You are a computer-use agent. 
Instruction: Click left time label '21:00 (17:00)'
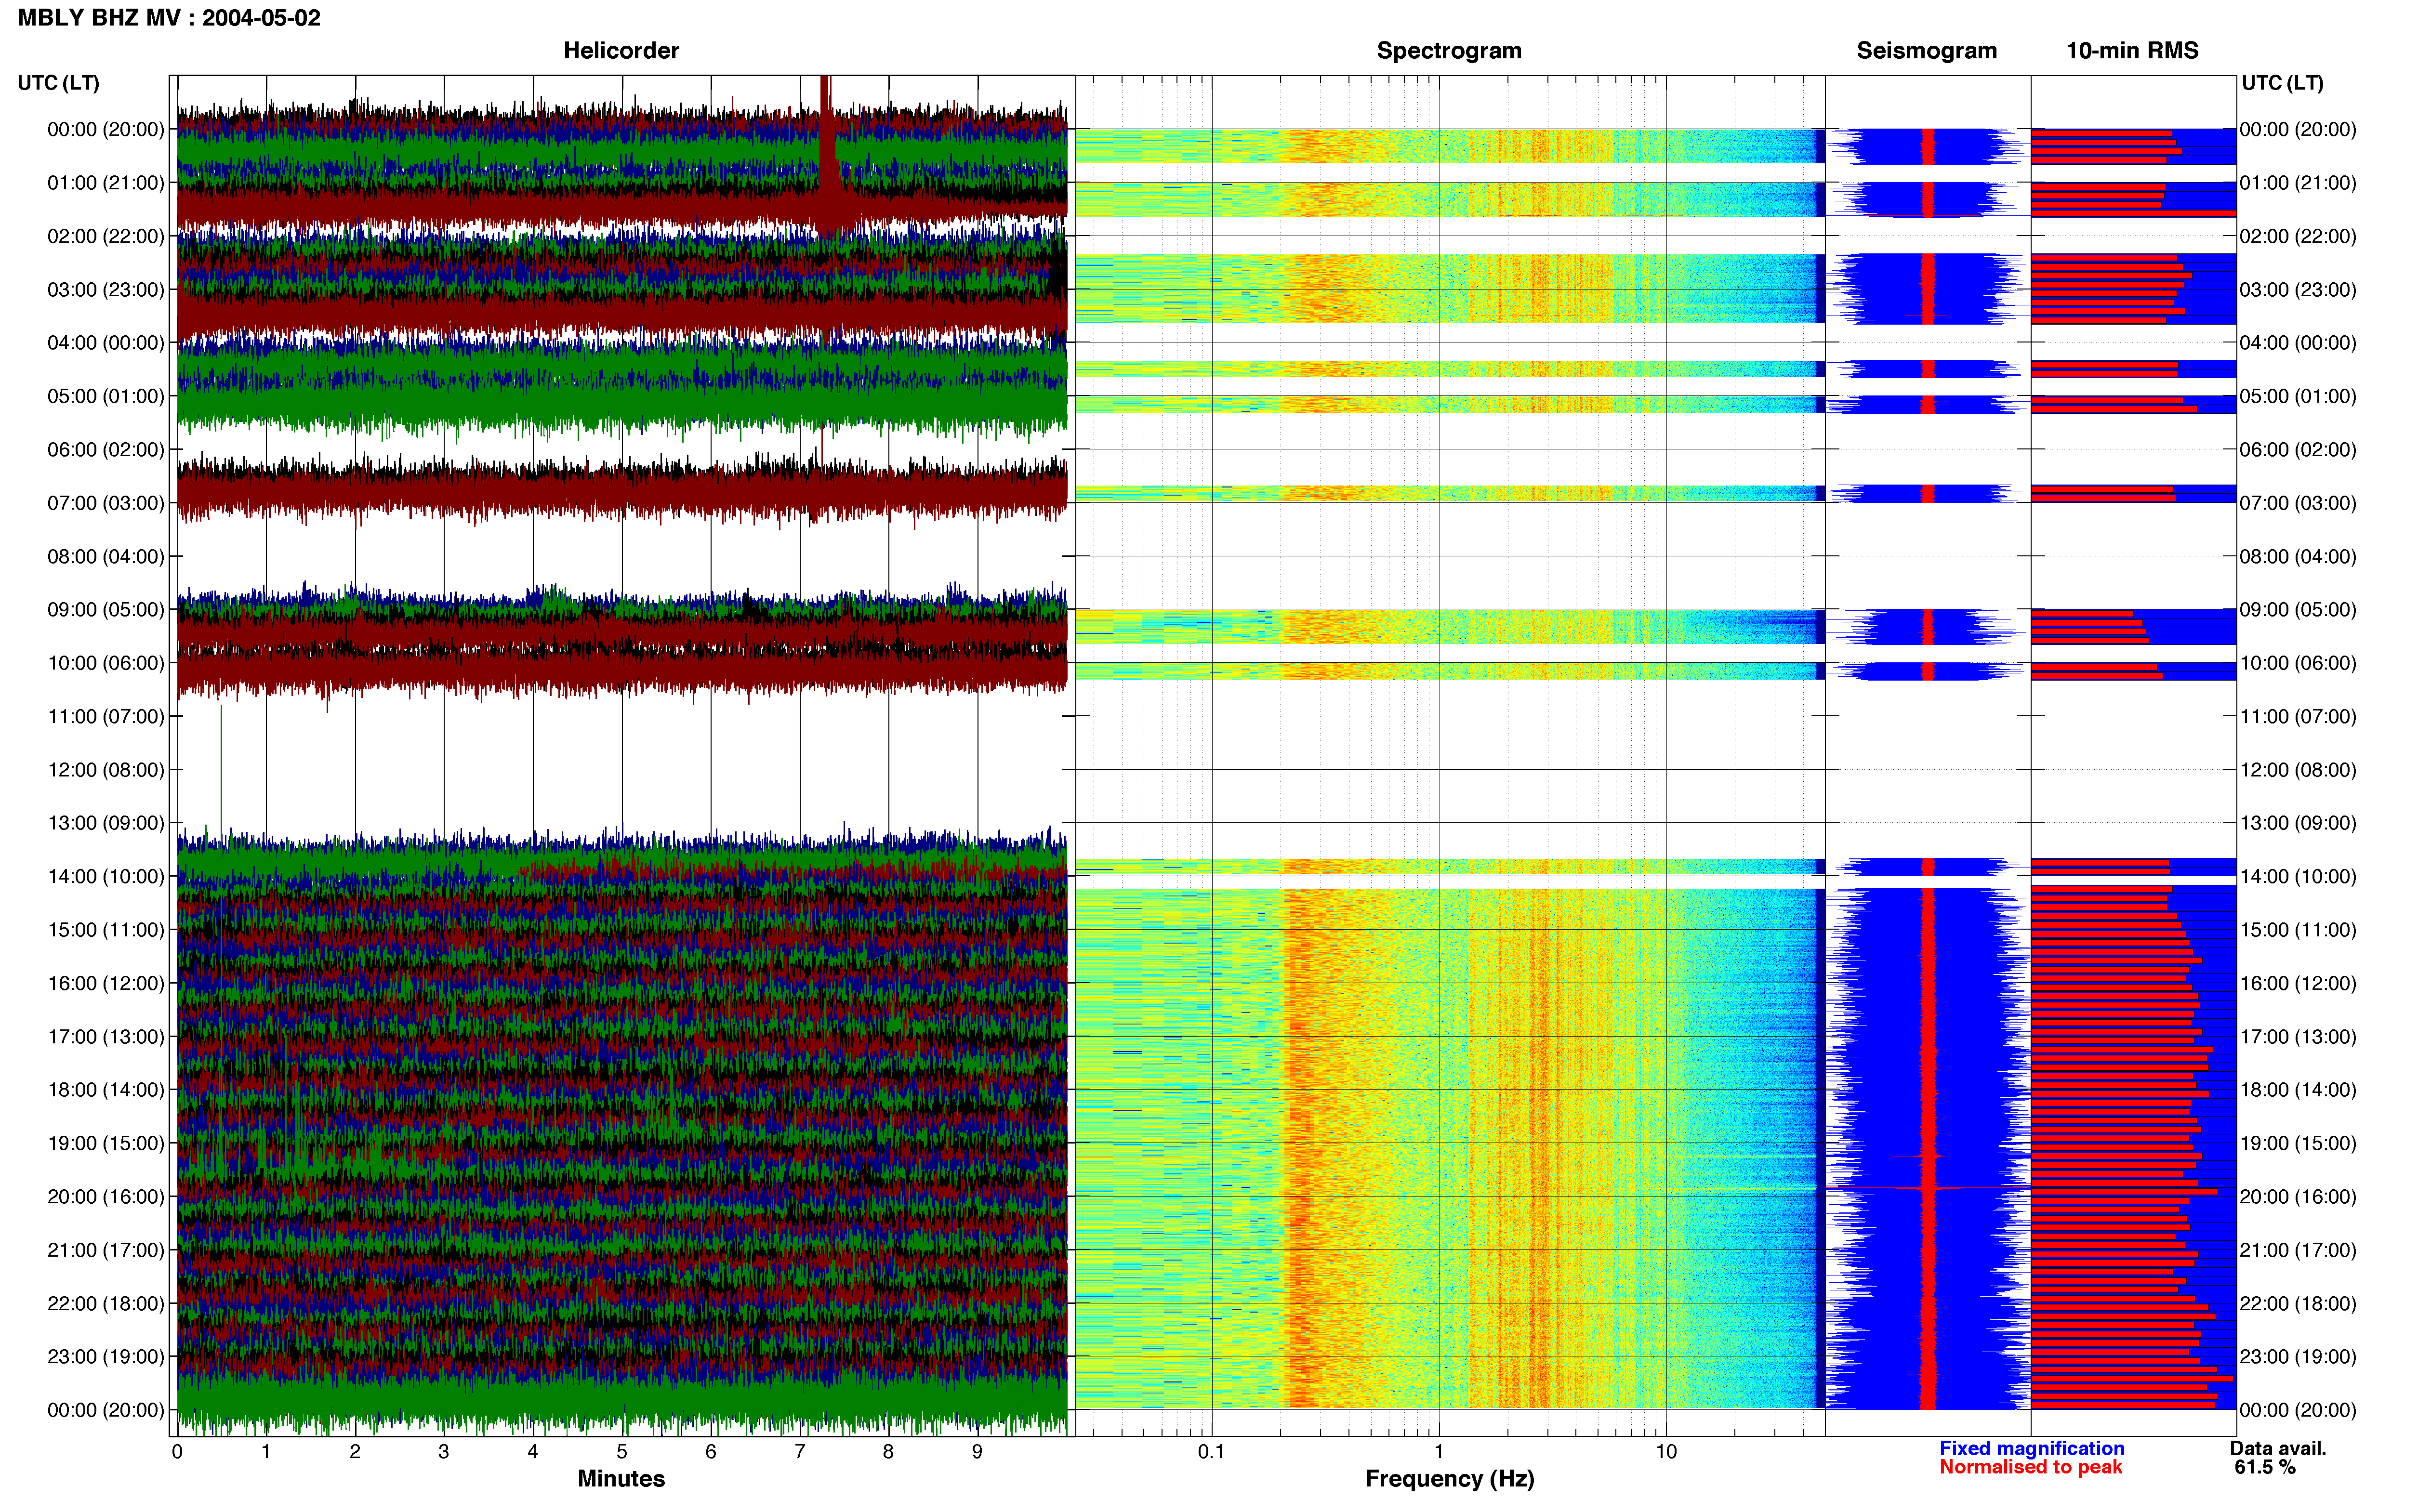106,1250
